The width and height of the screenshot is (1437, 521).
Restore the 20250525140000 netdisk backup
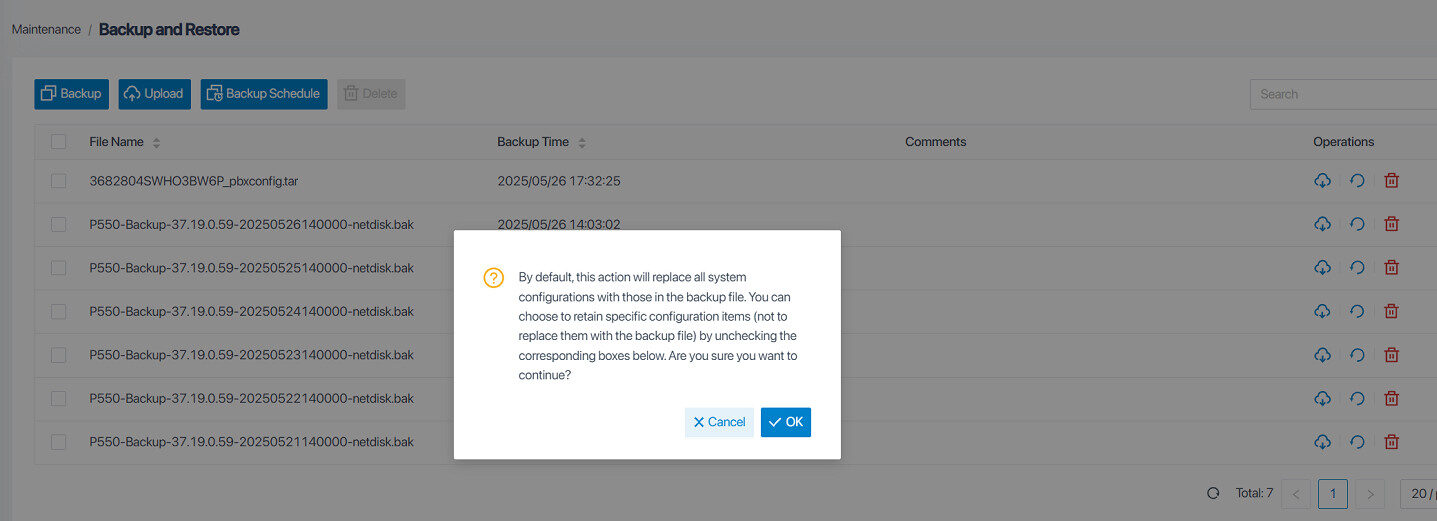[1357, 268]
